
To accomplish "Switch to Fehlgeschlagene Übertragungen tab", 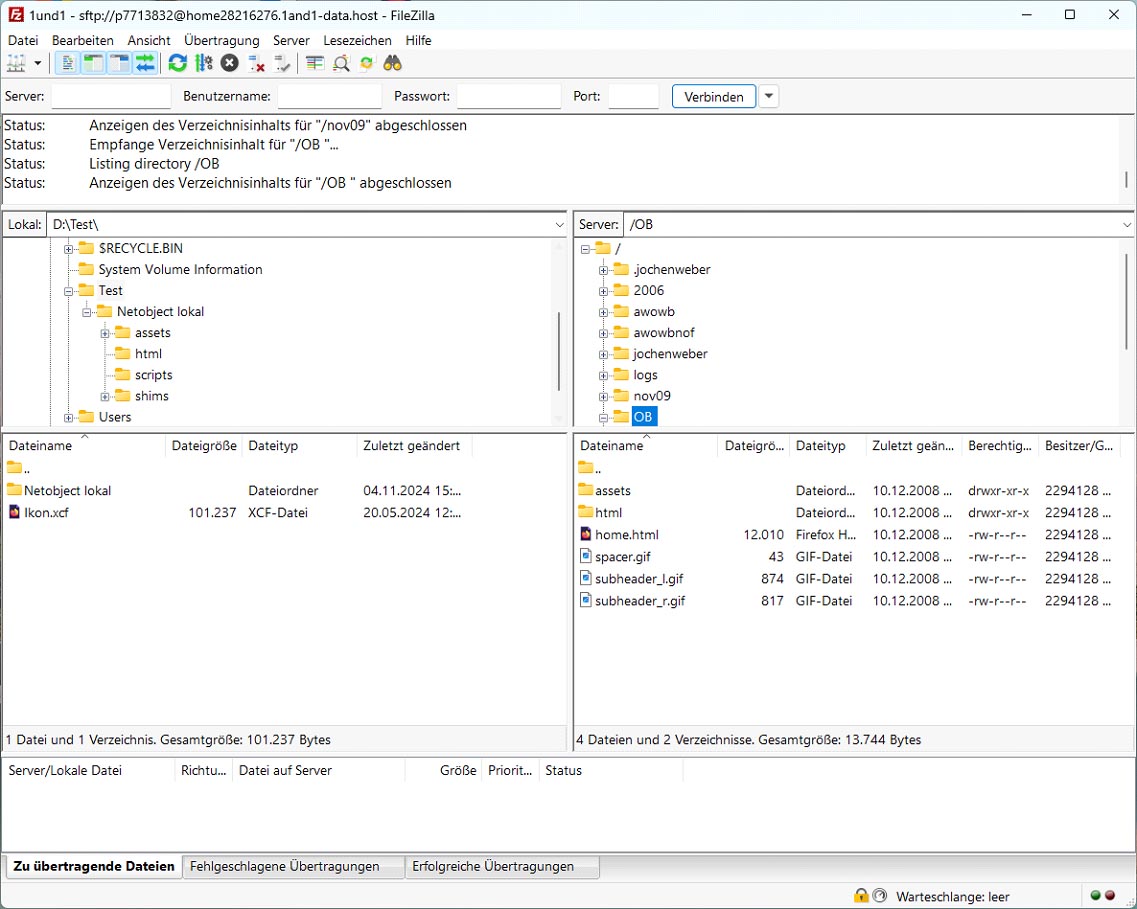I will click(284, 866).
